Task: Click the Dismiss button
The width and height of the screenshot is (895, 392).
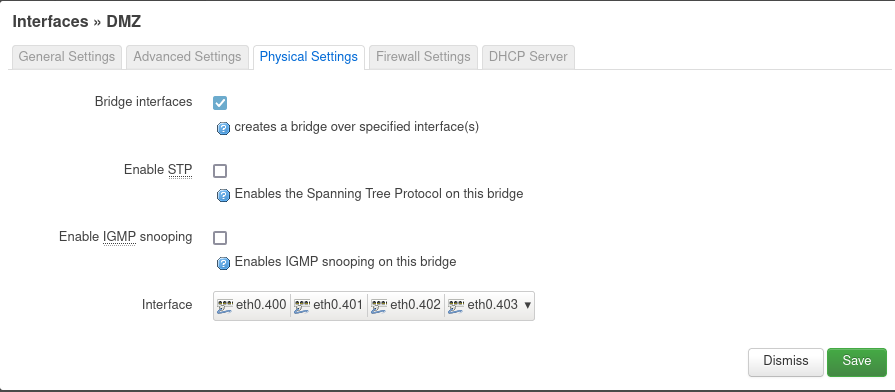Action: click(x=786, y=362)
